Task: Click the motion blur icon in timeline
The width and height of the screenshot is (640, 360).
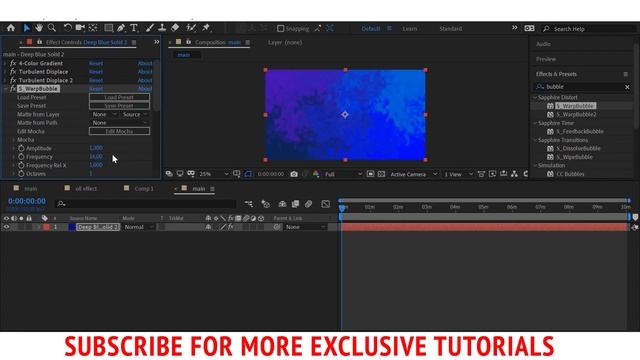Action: [x=309, y=204]
